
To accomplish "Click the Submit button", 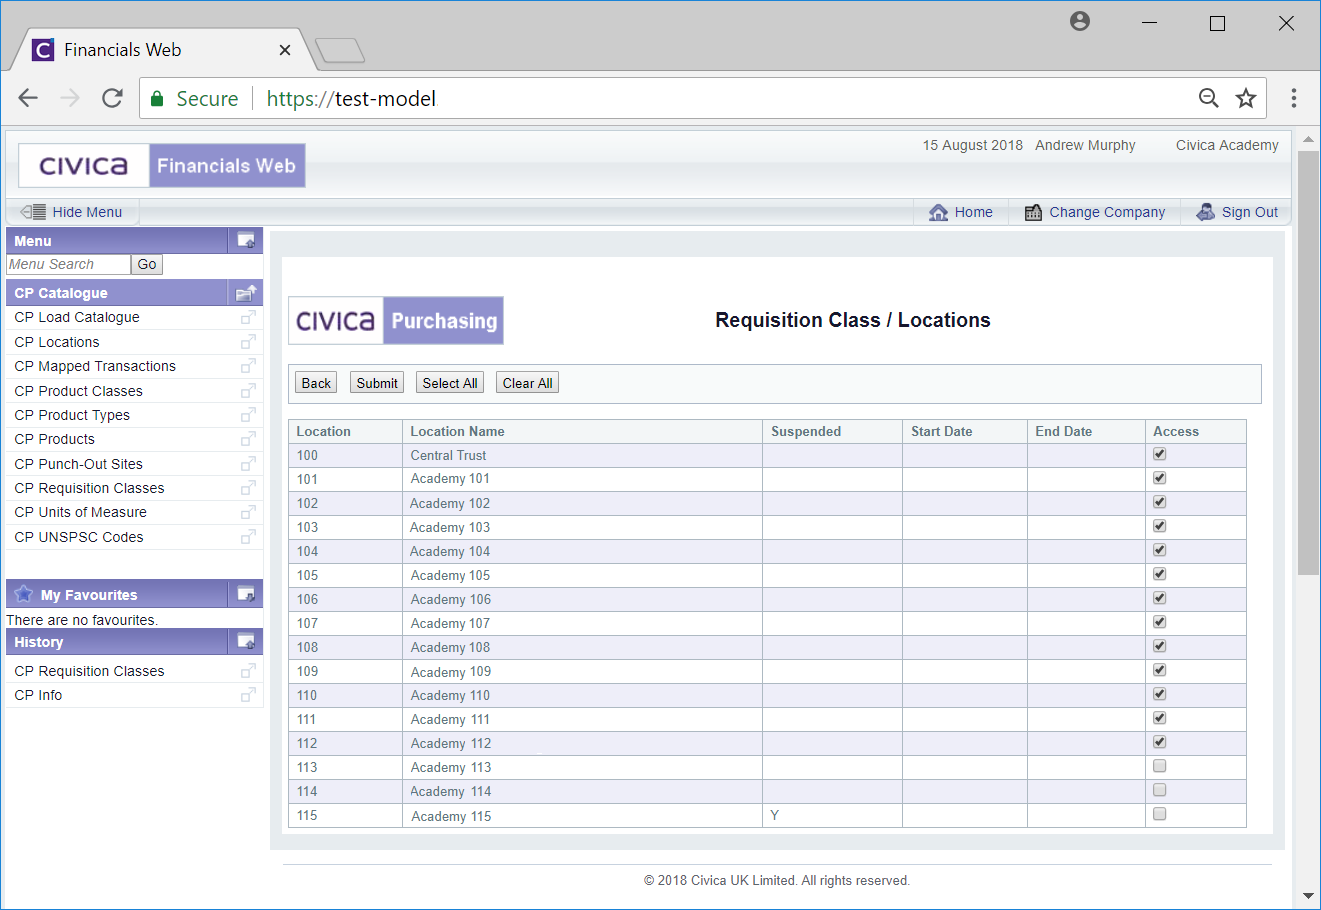I will tap(377, 383).
